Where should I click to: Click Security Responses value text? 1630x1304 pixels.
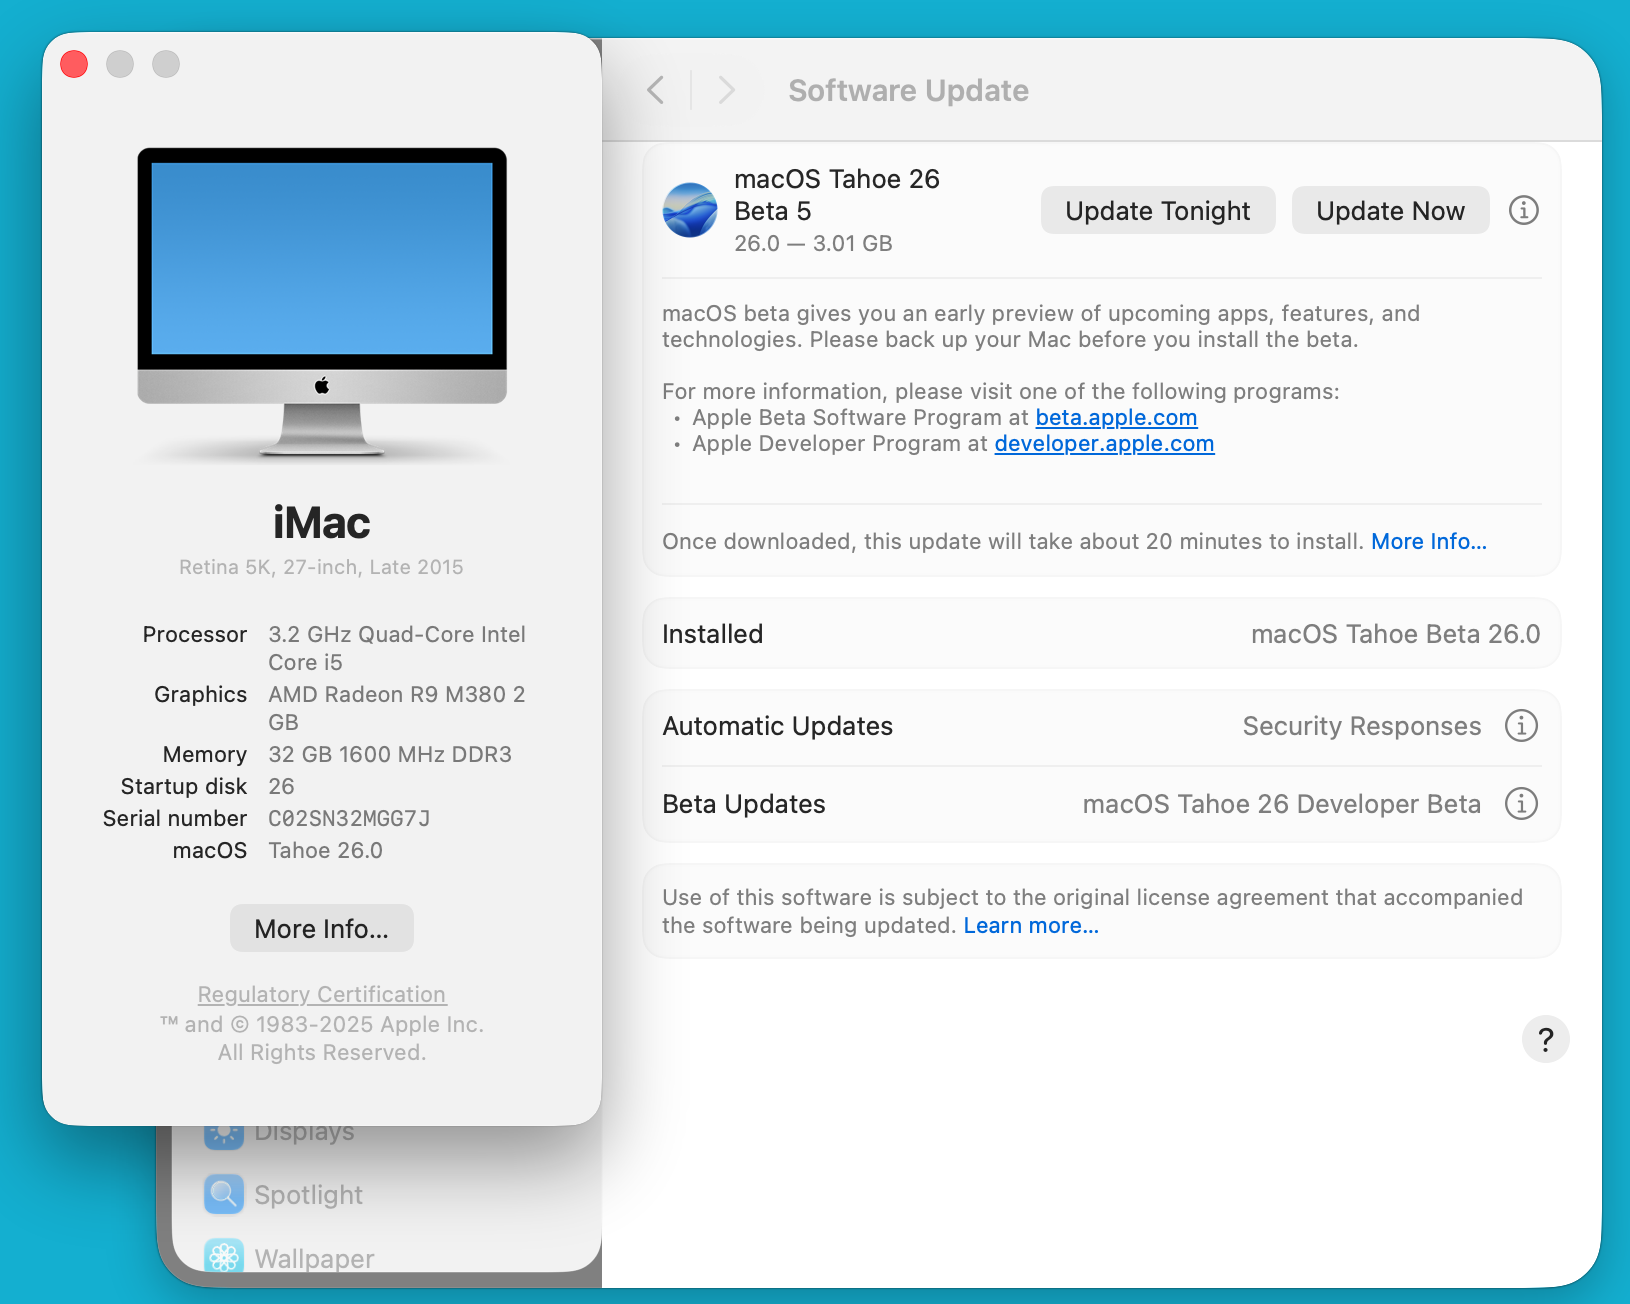coord(1362,726)
